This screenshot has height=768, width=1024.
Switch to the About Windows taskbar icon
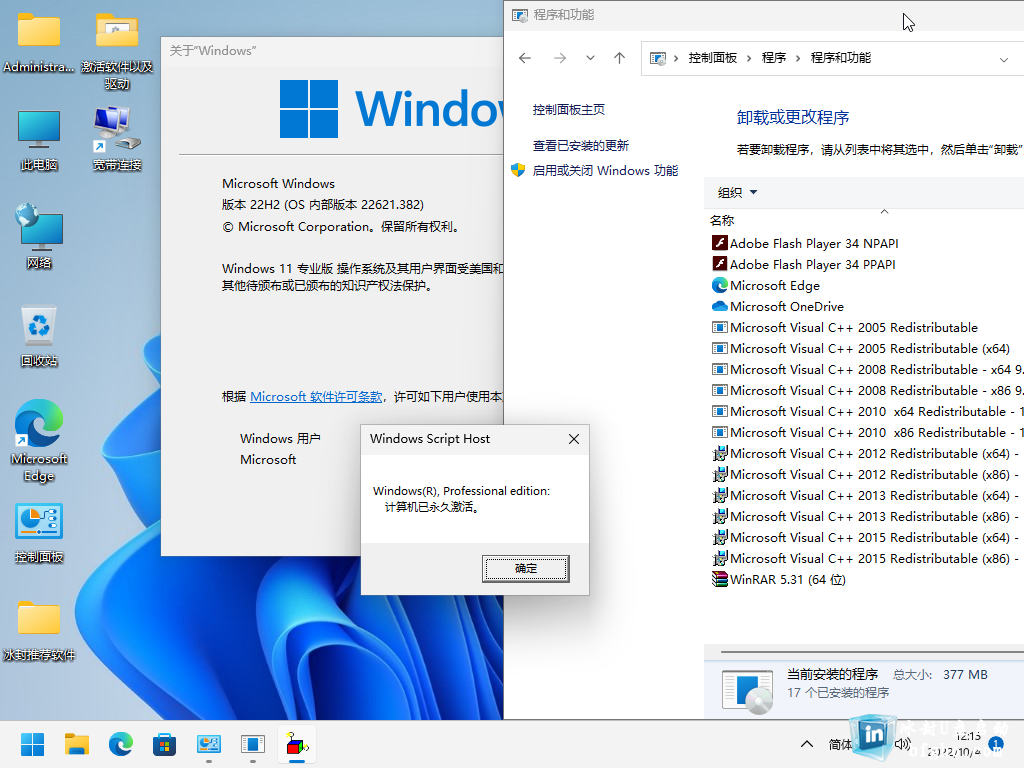(x=253, y=744)
